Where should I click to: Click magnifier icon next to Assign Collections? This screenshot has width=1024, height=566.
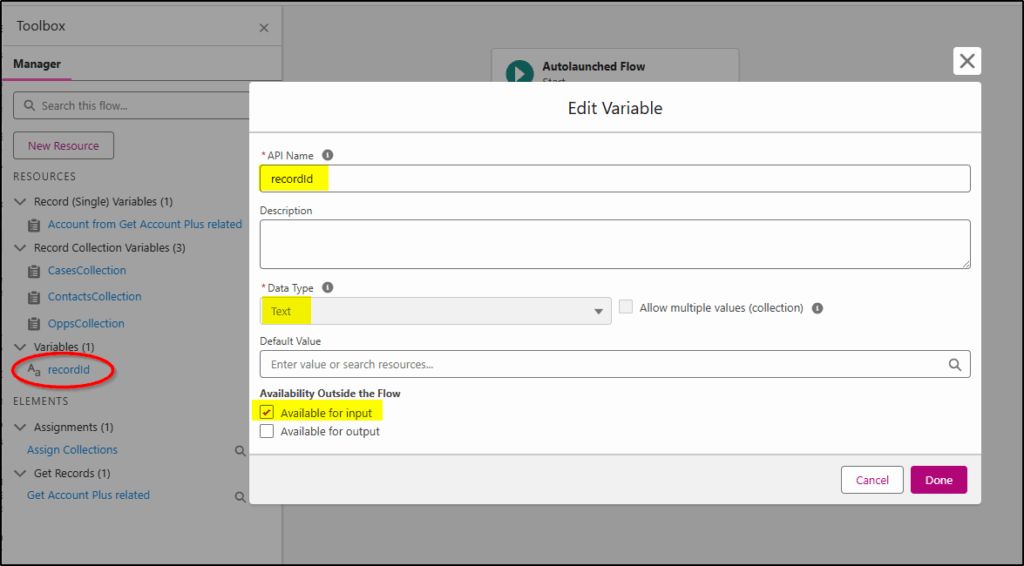[x=240, y=450]
